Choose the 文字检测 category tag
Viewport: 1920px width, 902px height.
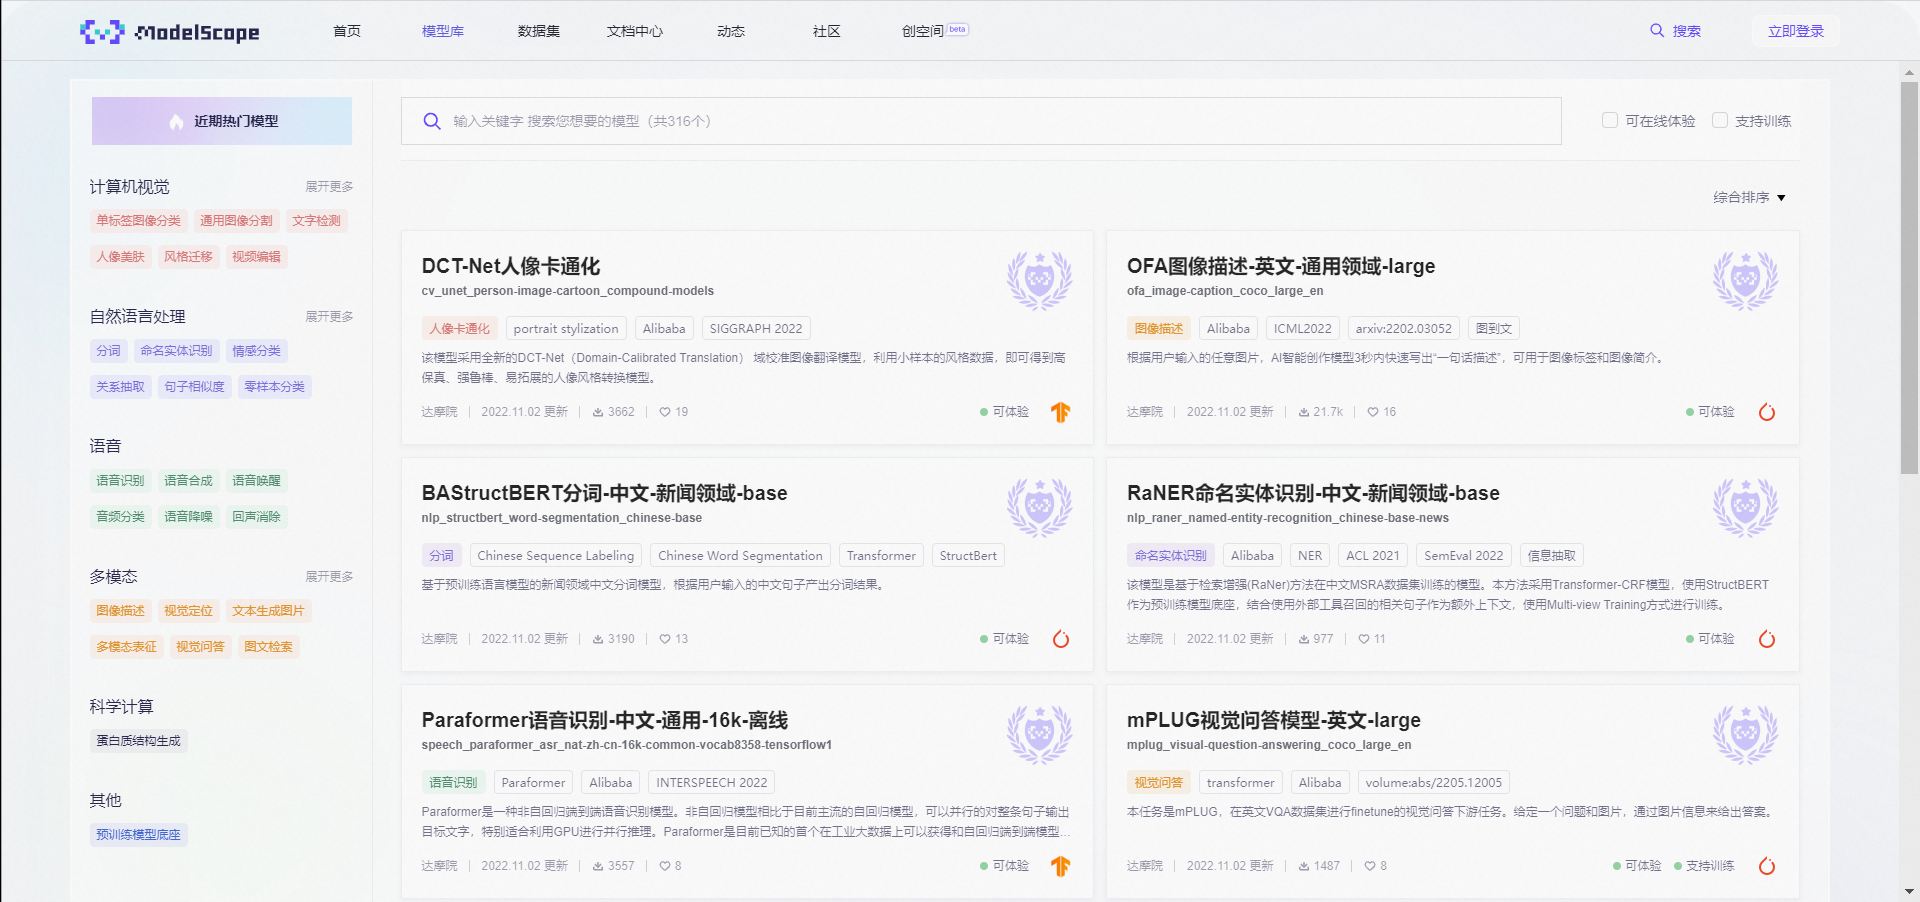point(317,221)
